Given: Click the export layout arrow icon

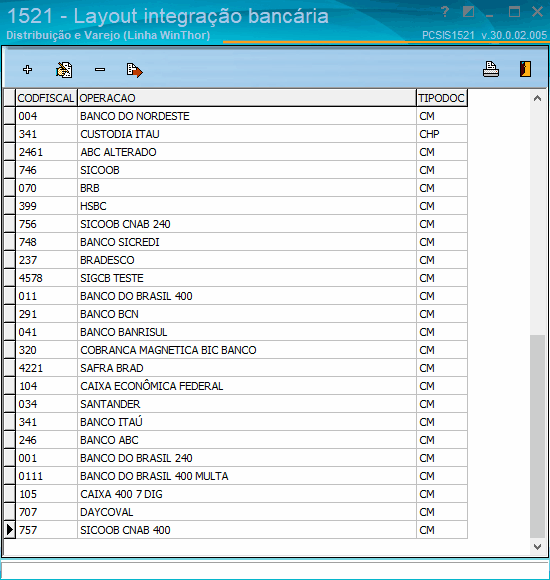Looking at the screenshot, I should pyautogui.click(x=134, y=70).
